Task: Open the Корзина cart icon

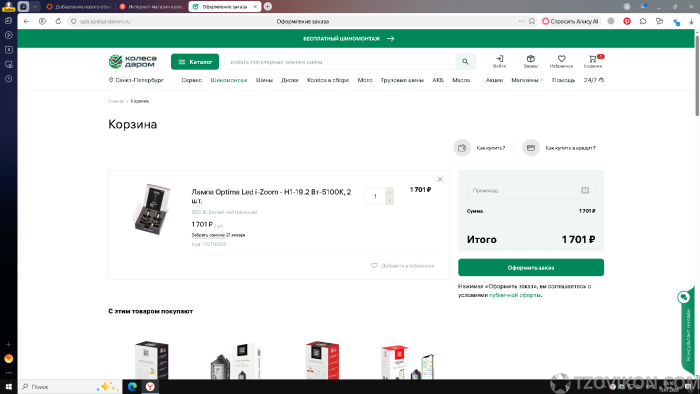Action: pyautogui.click(x=593, y=61)
